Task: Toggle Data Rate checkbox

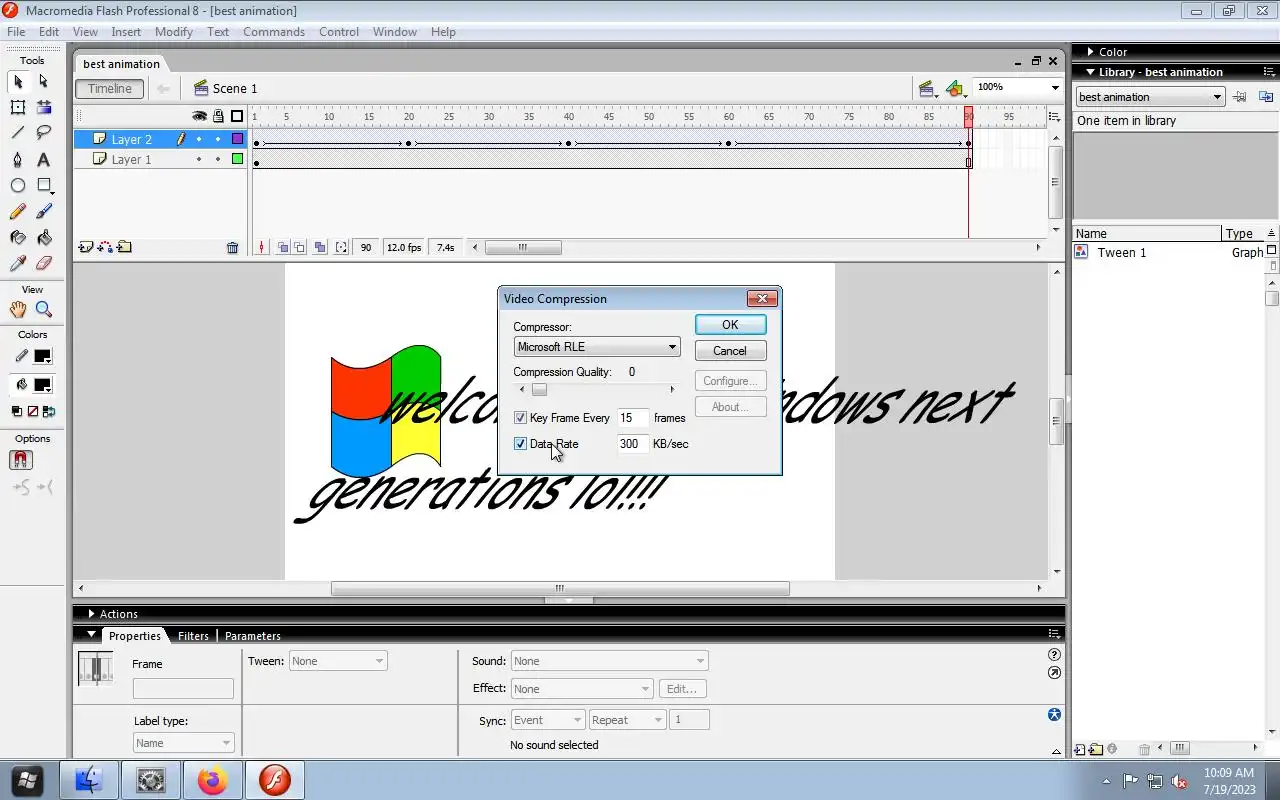Action: 520,444
